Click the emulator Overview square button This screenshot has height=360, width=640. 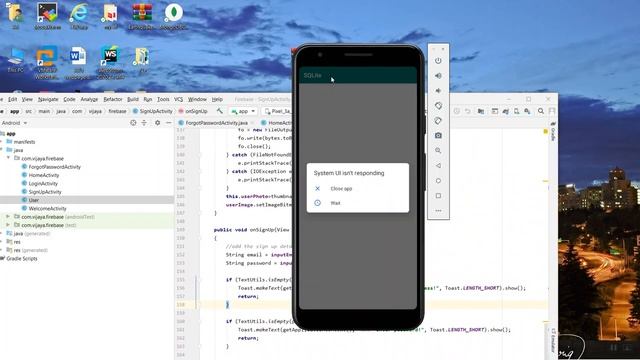438,196
